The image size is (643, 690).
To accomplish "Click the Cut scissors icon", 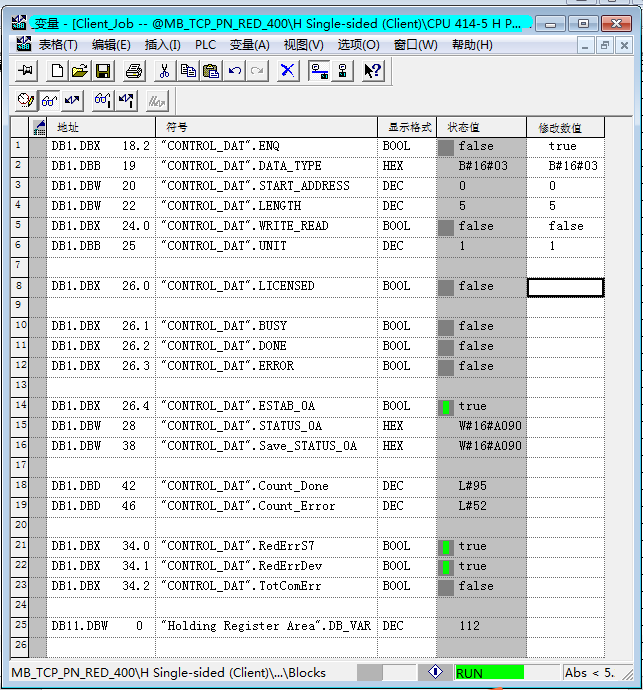I will click(x=166, y=70).
